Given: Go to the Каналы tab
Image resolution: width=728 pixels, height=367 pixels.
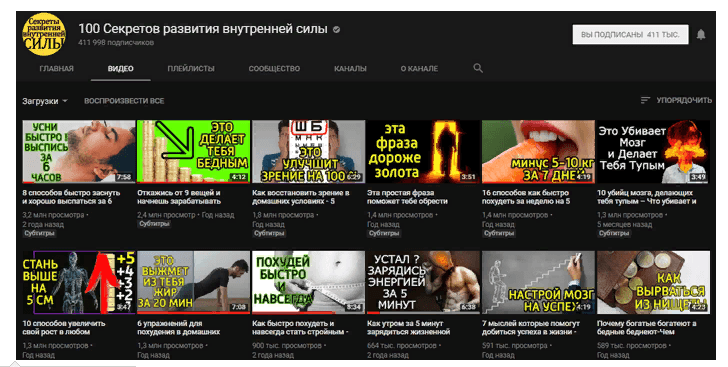Looking at the screenshot, I should [350, 68].
